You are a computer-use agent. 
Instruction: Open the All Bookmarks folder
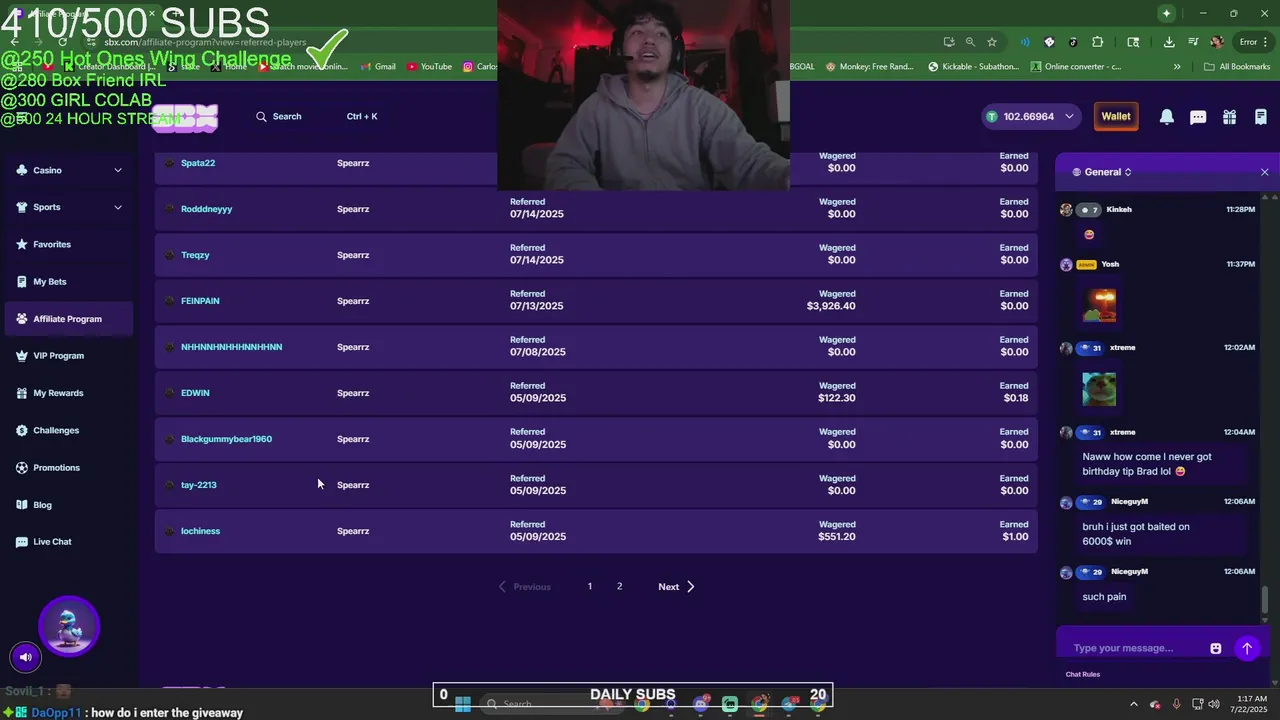1236,67
